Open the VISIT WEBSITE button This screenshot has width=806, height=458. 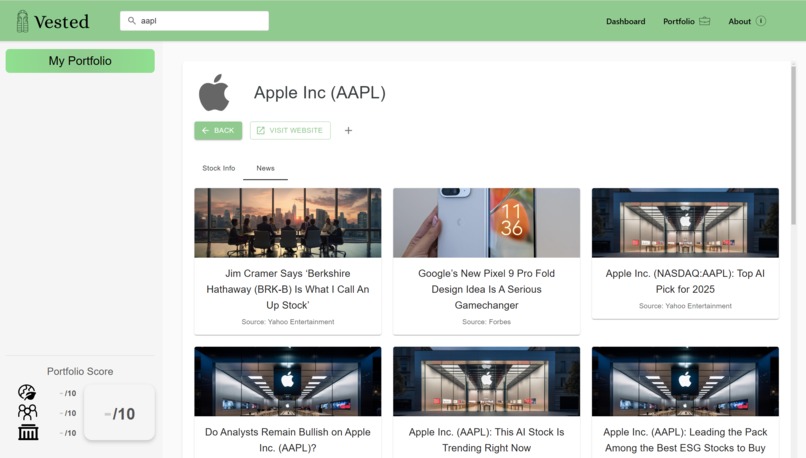[290, 131]
